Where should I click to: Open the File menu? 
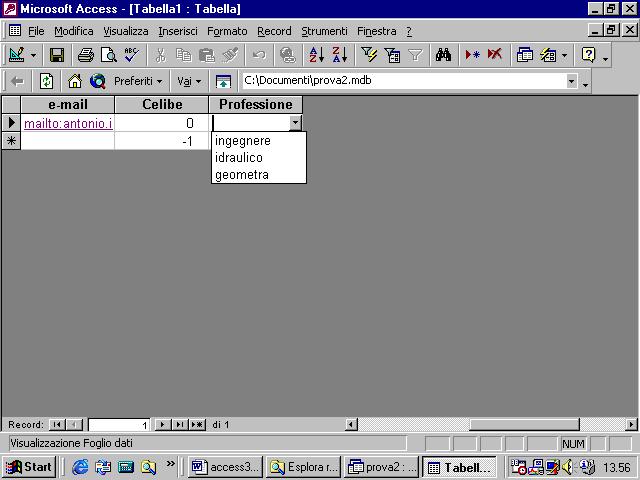(x=36, y=31)
